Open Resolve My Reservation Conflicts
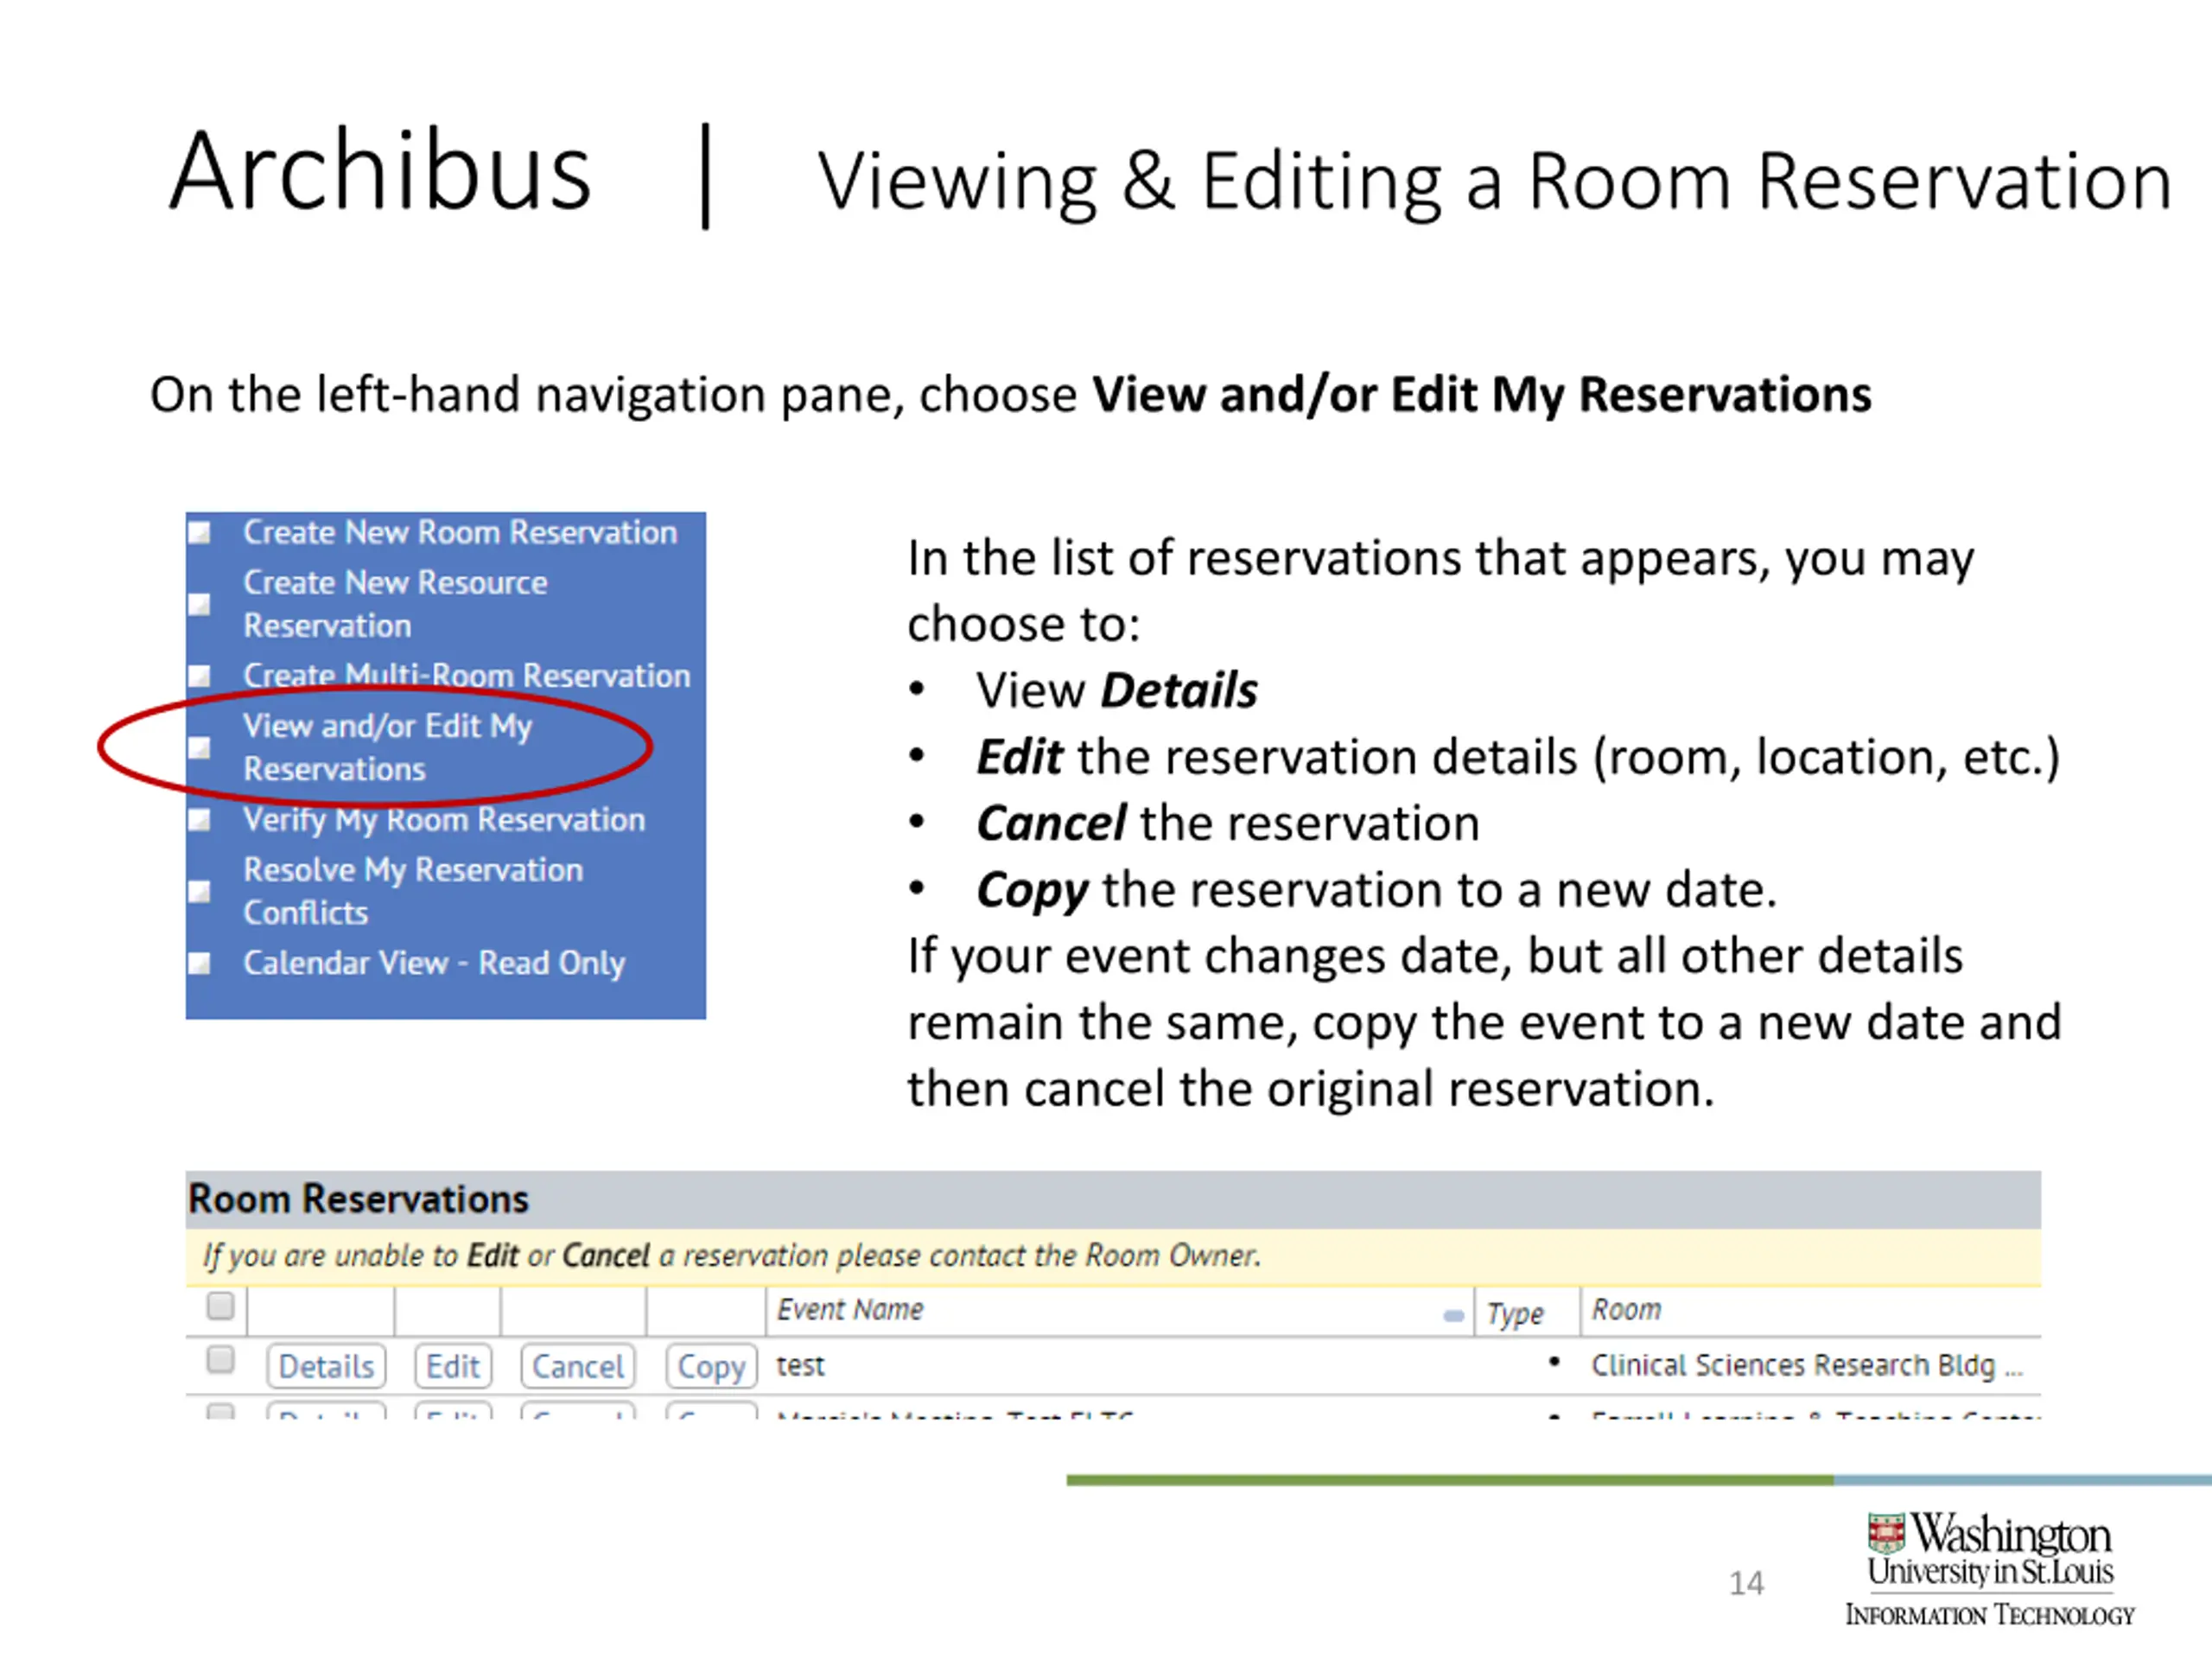Image resolution: width=2212 pixels, height=1659 pixels. (413, 891)
